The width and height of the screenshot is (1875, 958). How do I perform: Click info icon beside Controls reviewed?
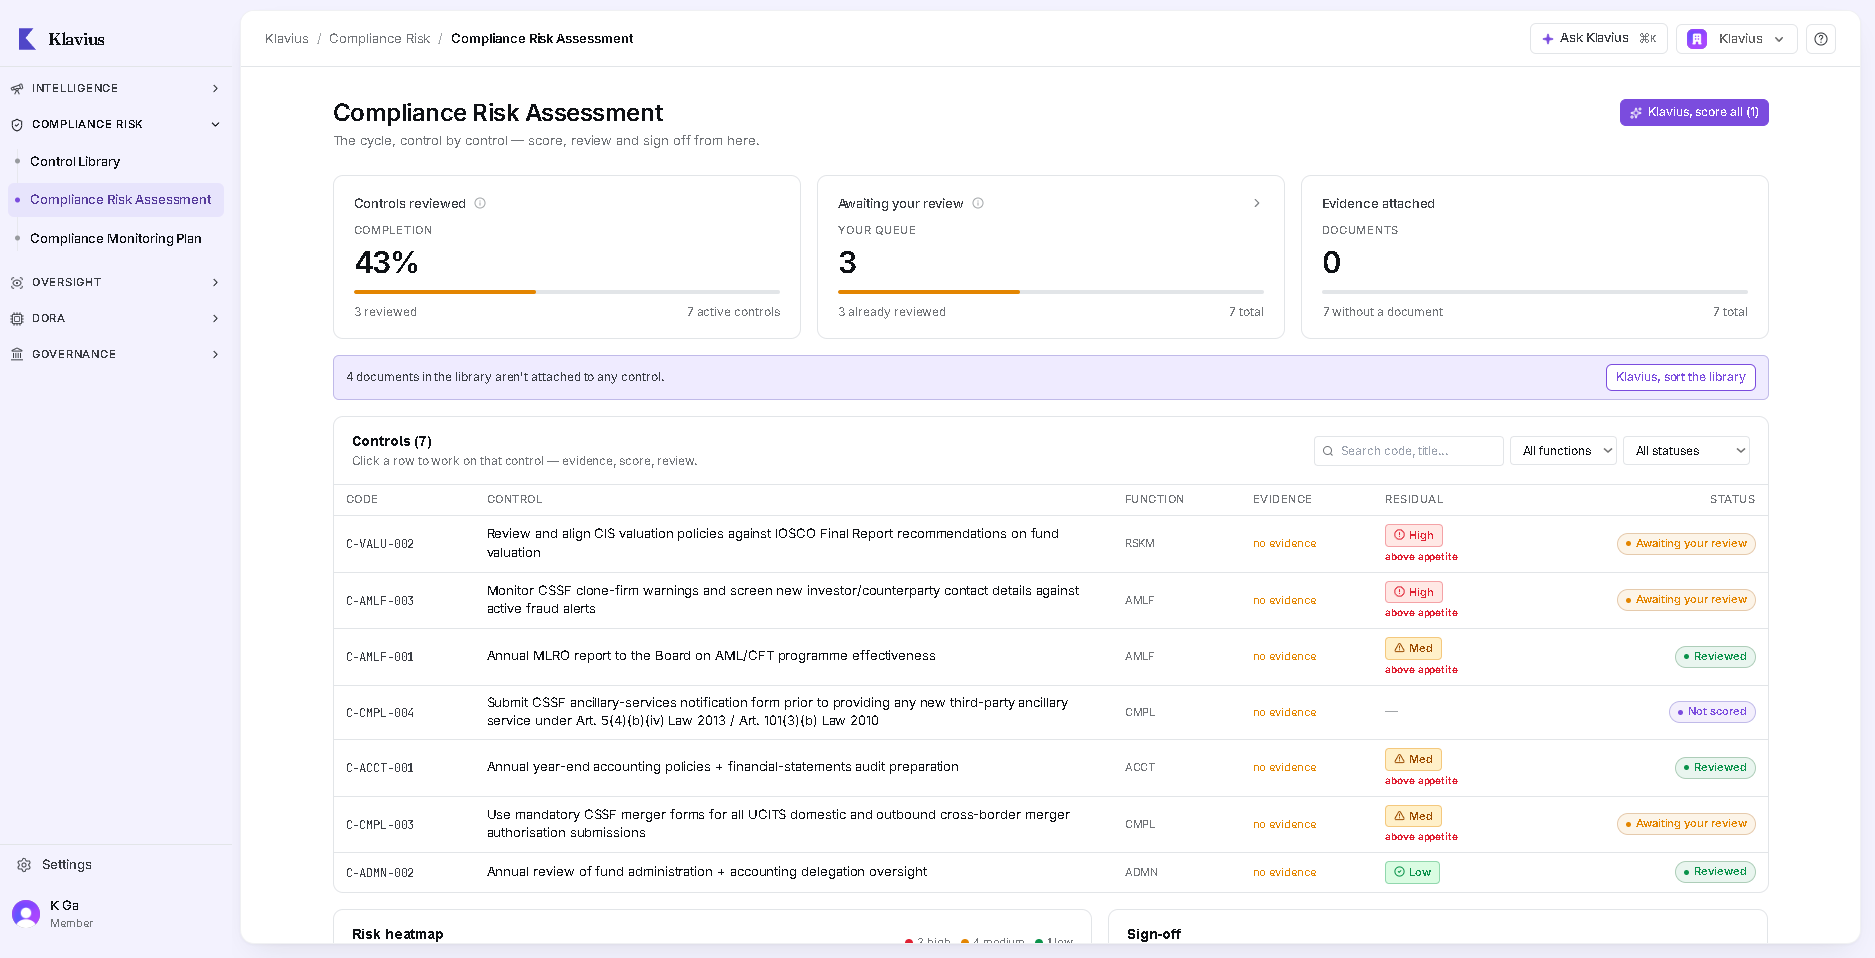(x=480, y=203)
